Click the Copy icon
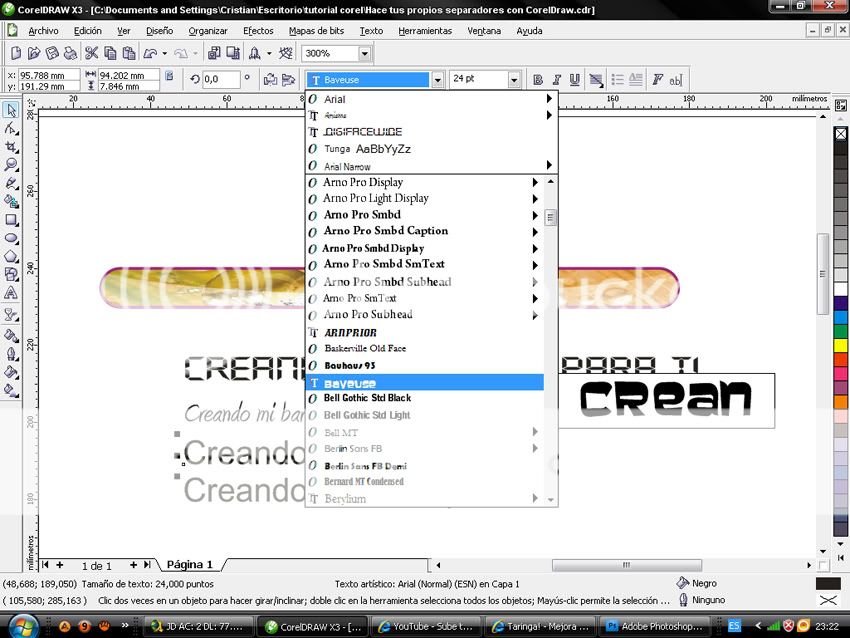Screen dimensions: 850x638 click(x=110, y=53)
